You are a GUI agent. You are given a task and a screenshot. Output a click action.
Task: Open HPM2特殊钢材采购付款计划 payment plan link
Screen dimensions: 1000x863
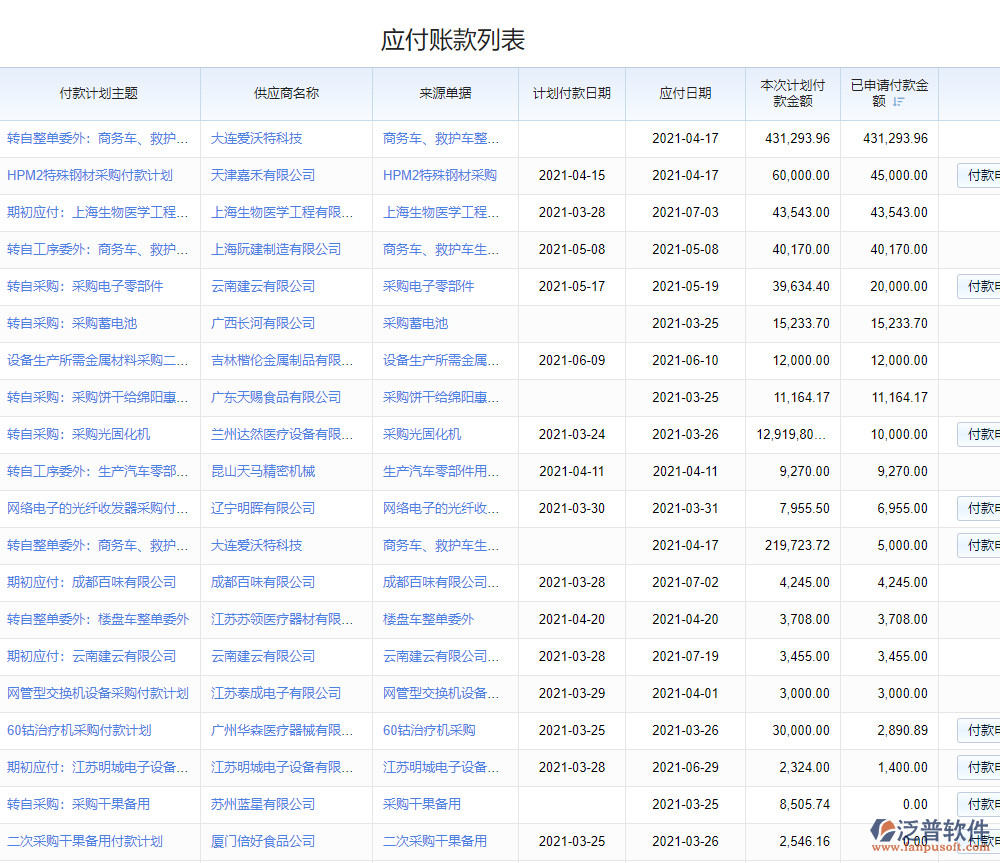coord(90,175)
